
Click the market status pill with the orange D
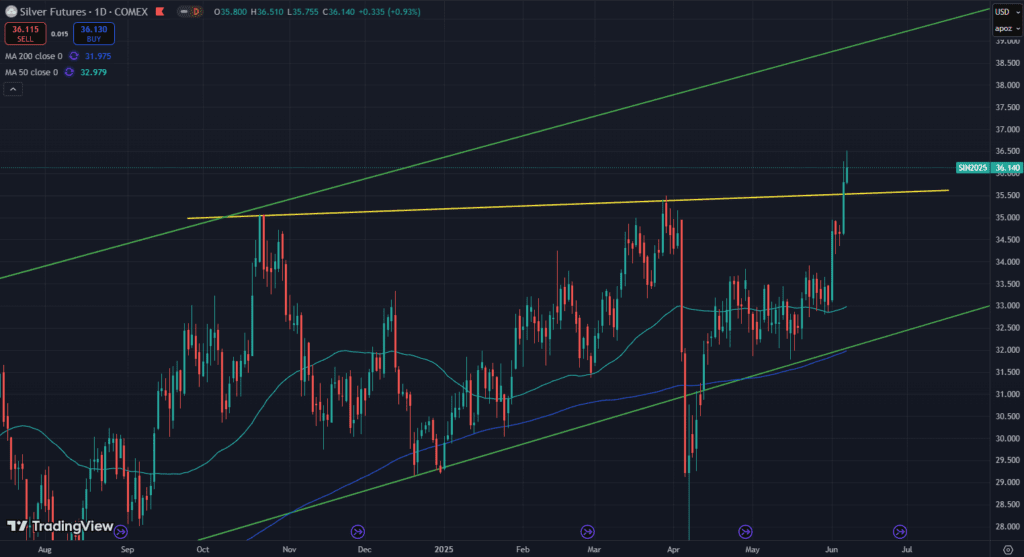(x=189, y=12)
